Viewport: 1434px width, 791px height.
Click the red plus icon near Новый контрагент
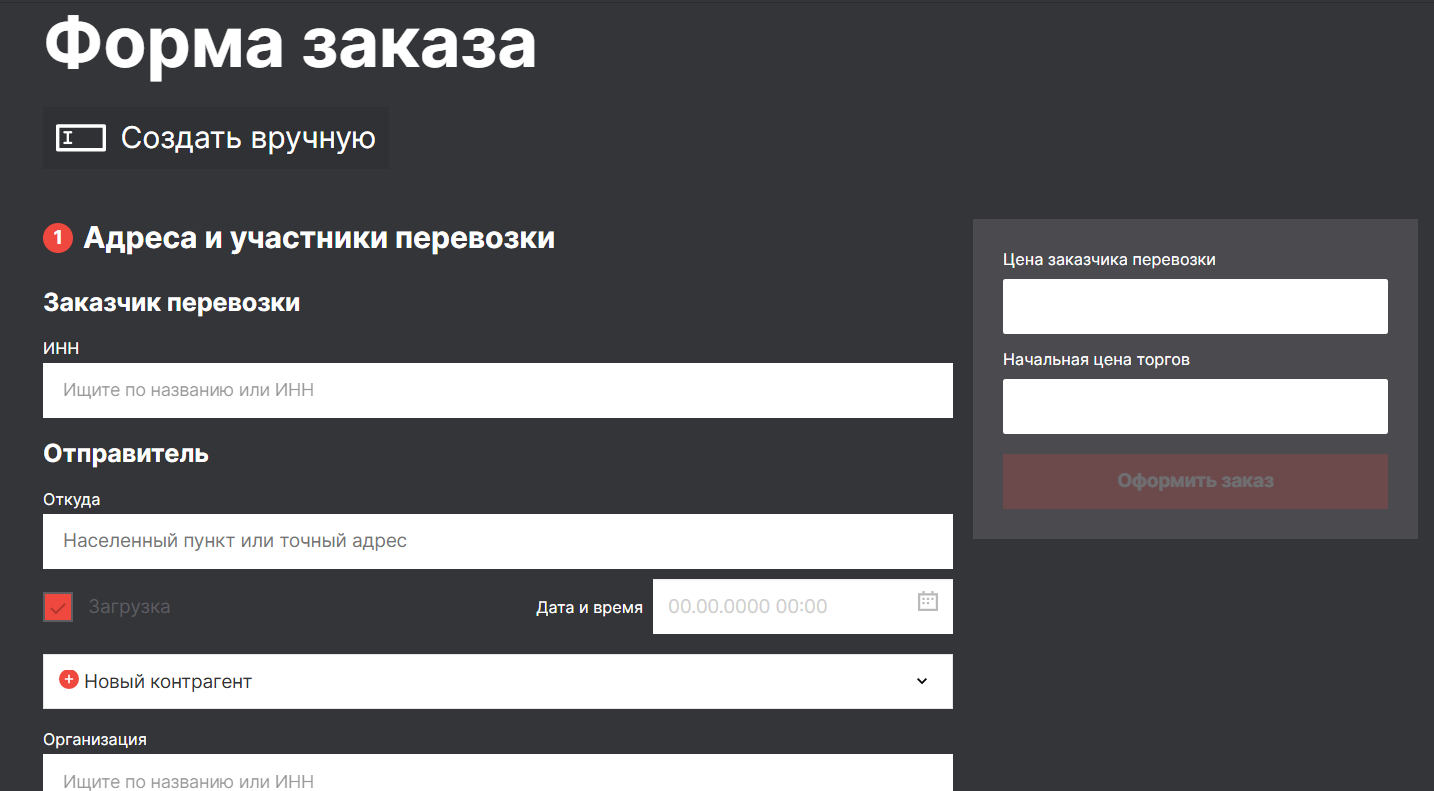click(69, 680)
